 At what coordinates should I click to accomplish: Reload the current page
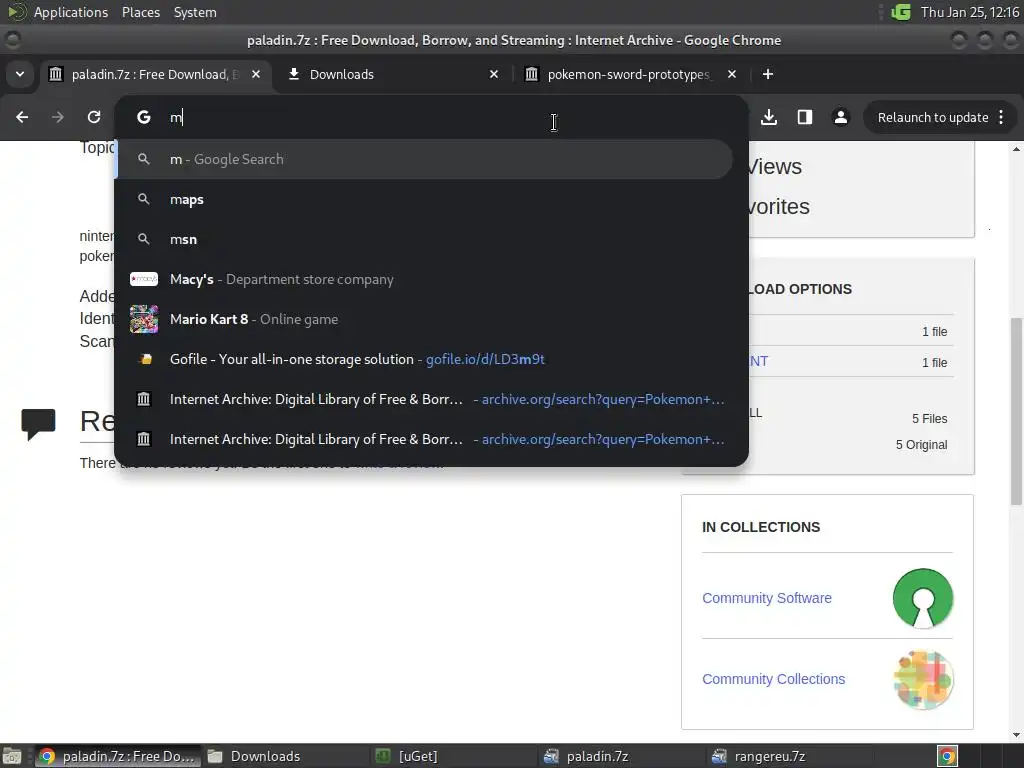click(x=94, y=118)
